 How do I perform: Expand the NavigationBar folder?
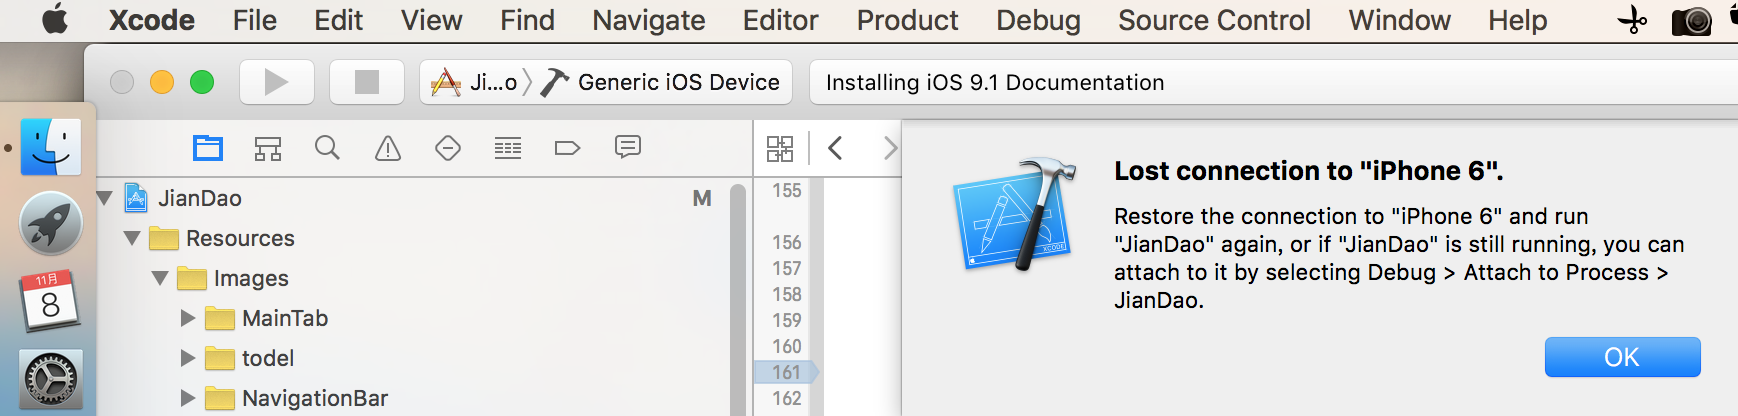click(188, 398)
